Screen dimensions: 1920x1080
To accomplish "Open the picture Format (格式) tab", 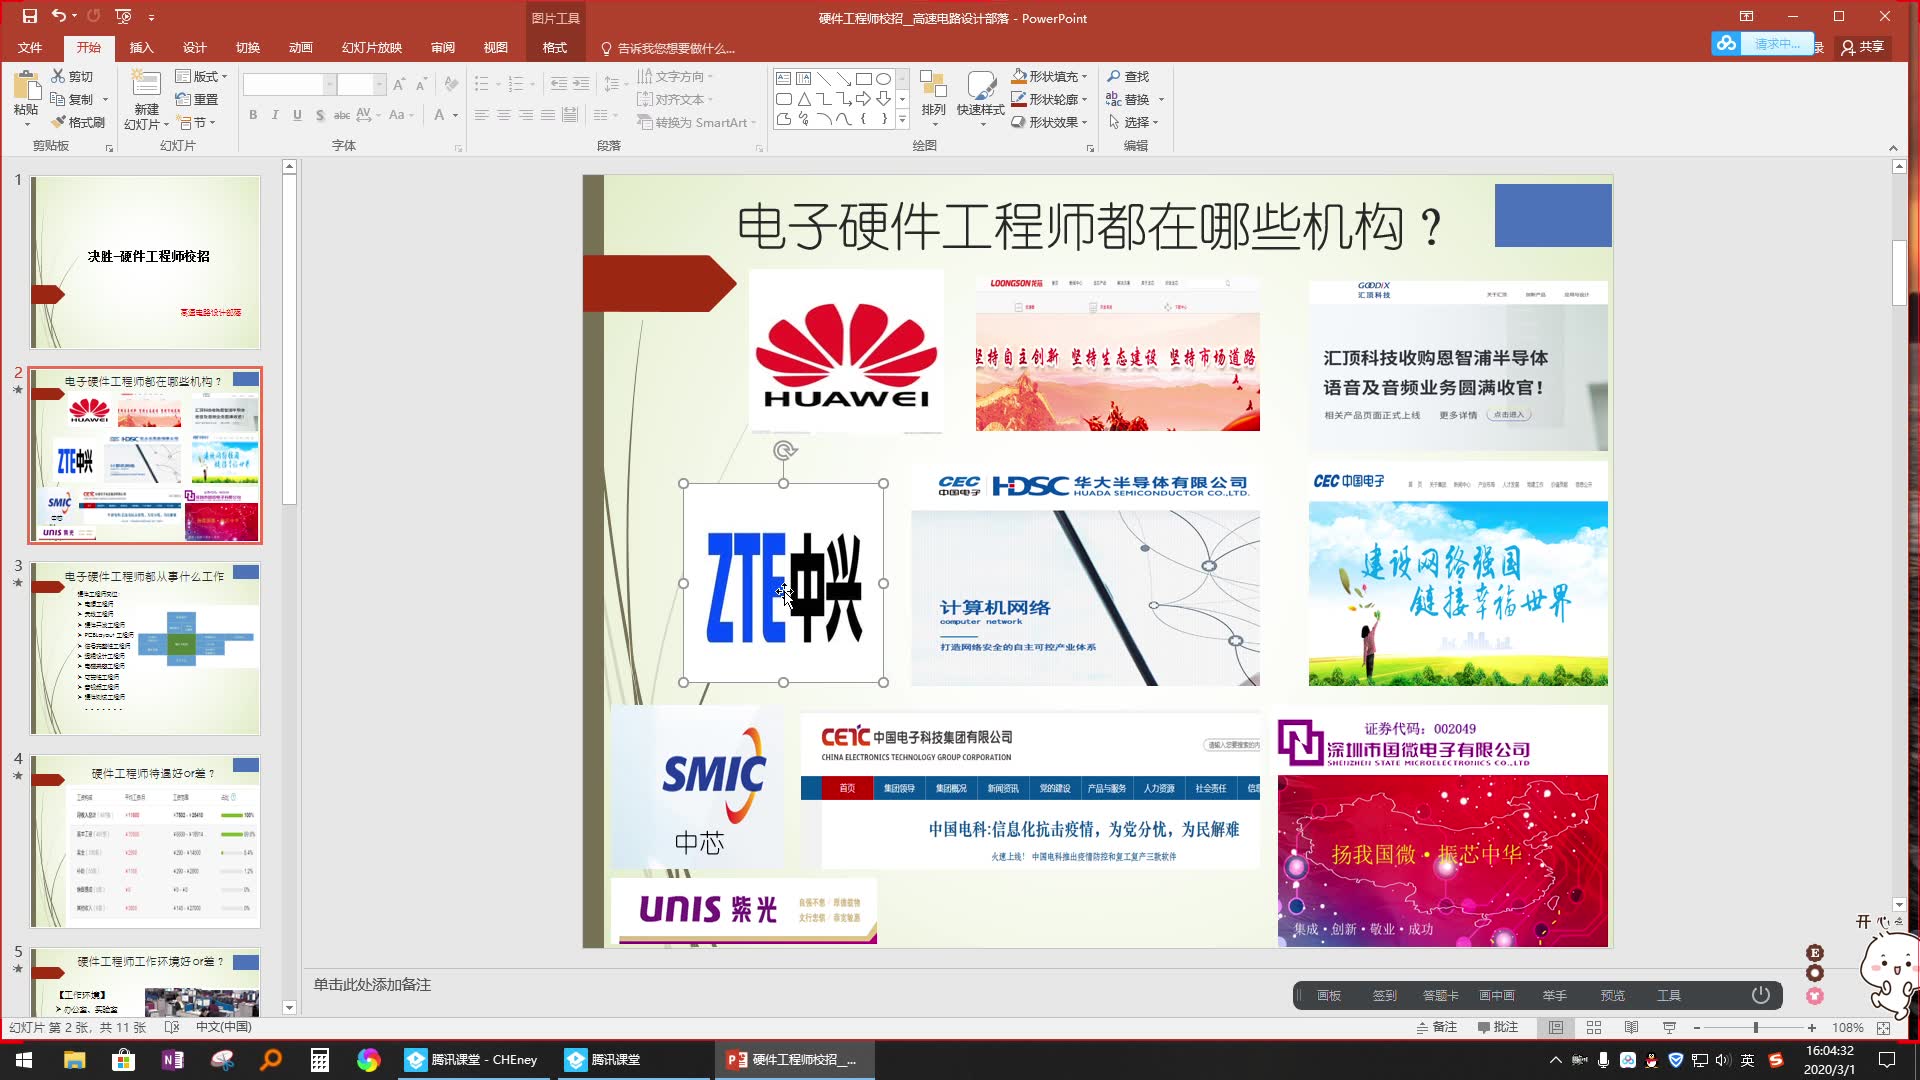I will click(555, 47).
